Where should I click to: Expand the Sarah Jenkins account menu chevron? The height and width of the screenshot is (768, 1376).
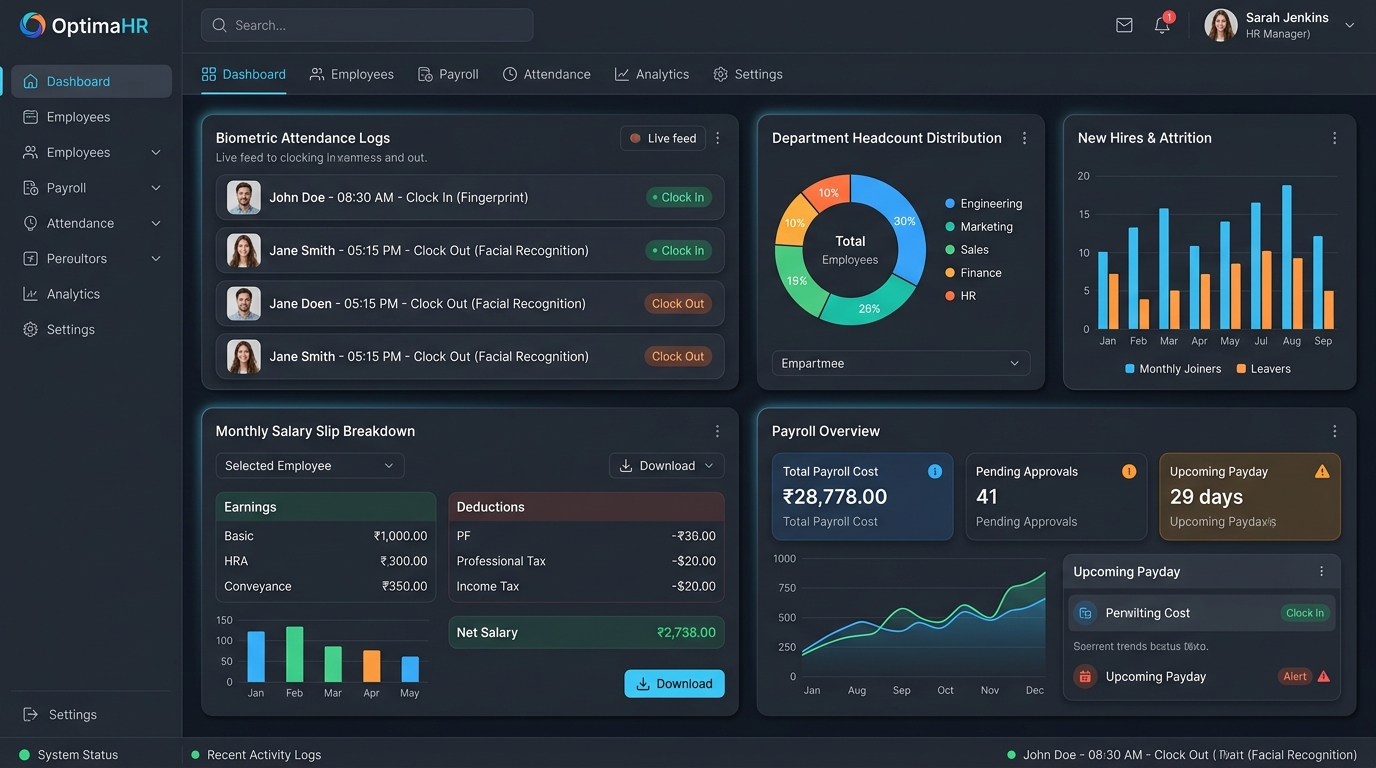[x=1349, y=26]
